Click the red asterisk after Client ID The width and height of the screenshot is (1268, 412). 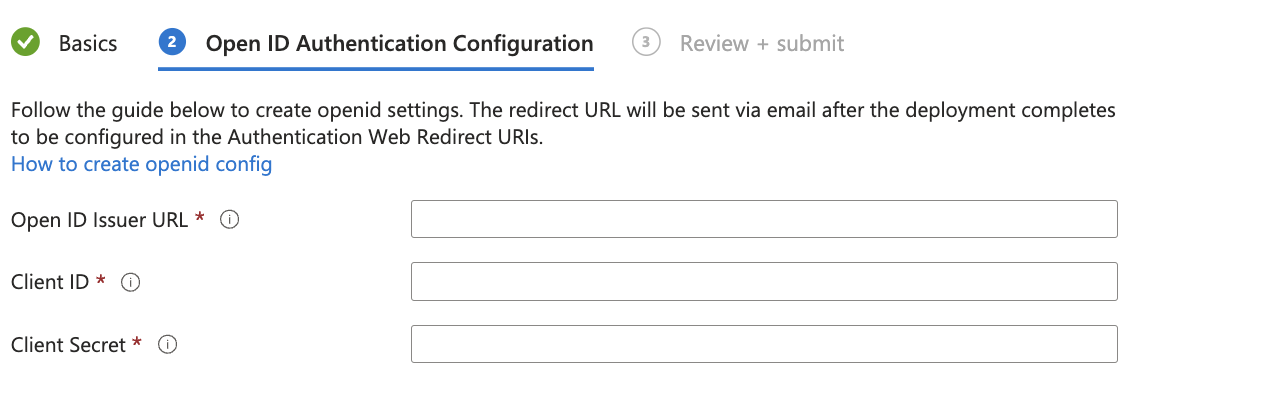(x=101, y=281)
